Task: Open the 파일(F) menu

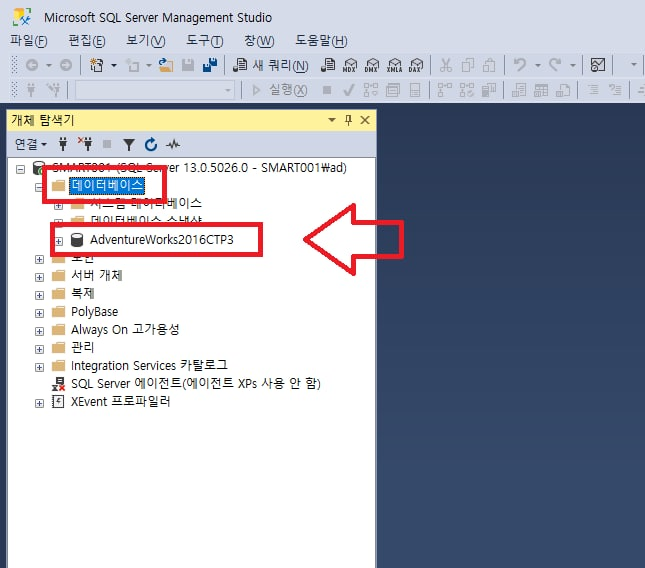Action: tap(29, 41)
